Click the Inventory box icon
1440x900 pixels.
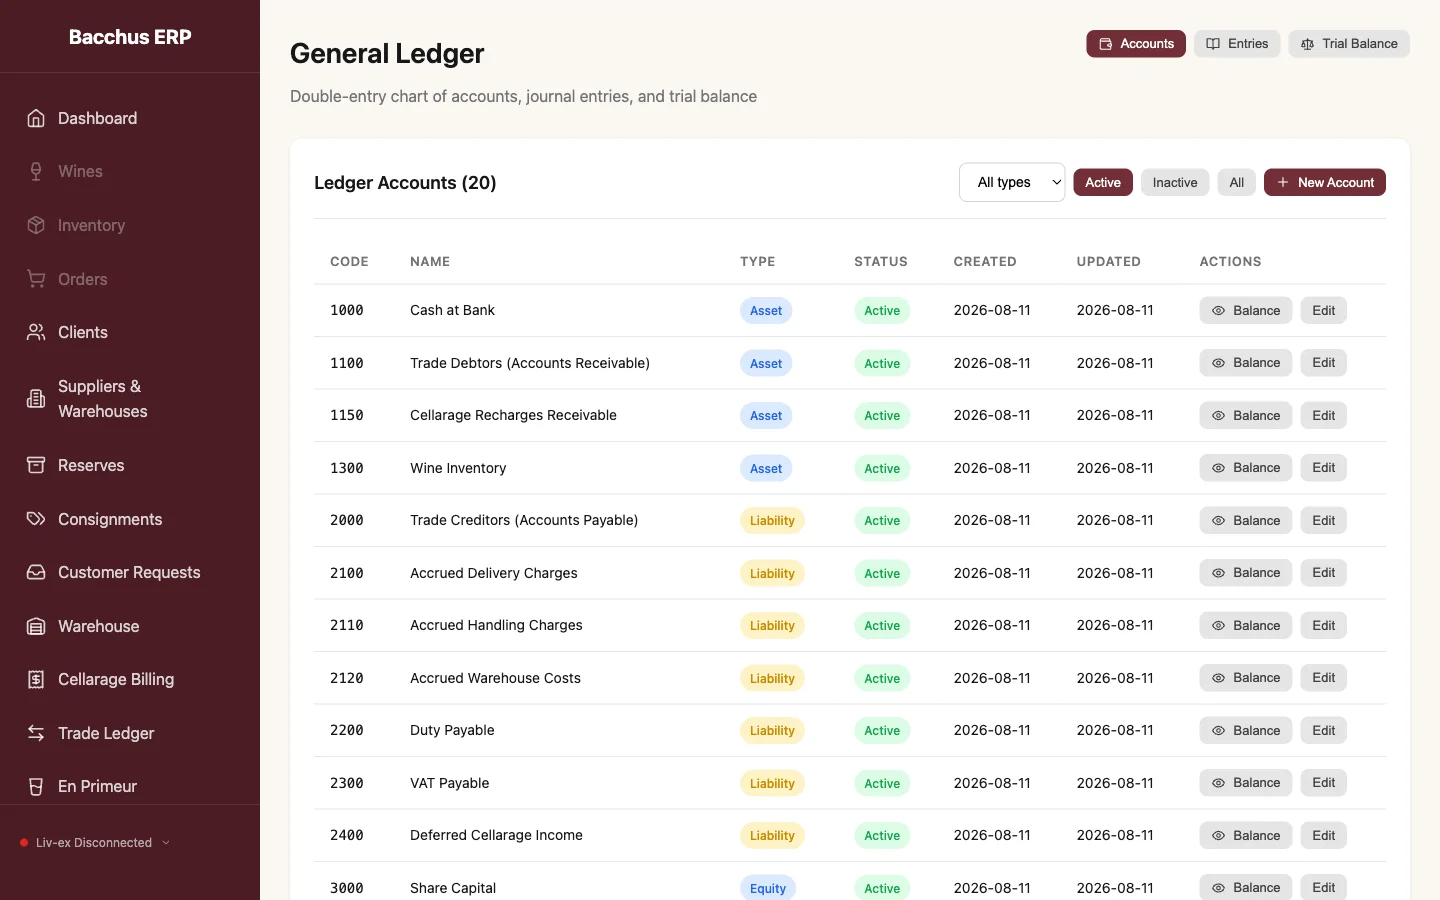pos(36,225)
